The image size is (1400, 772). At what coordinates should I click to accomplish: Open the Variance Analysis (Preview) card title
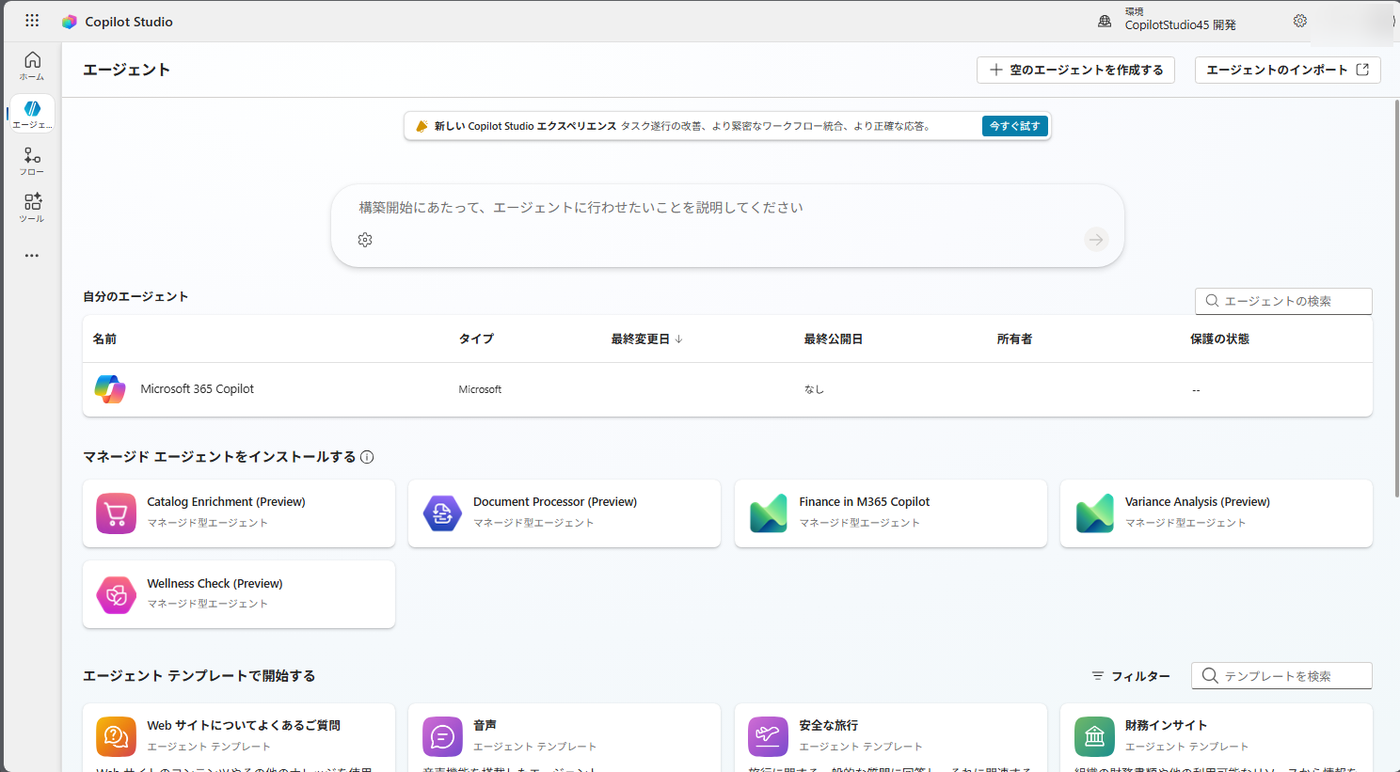pyautogui.click(x=1197, y=502)
